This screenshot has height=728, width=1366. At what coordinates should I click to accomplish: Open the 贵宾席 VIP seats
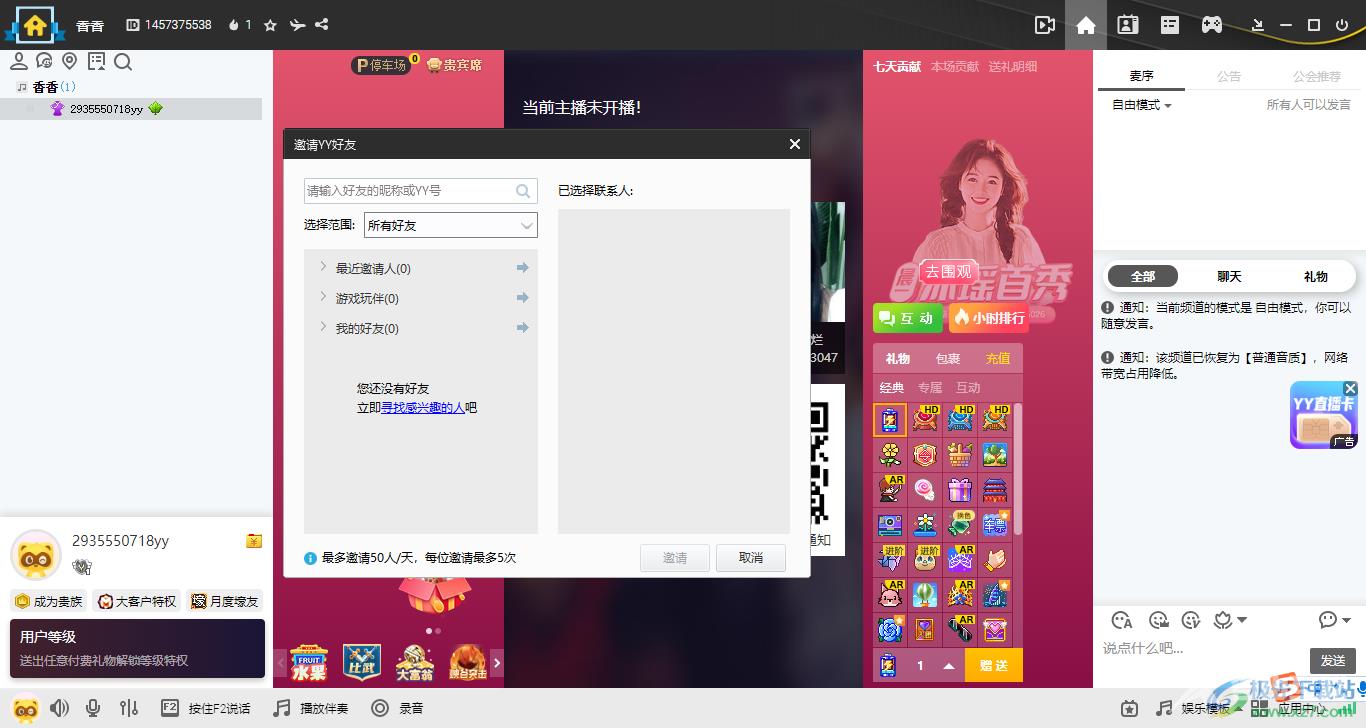click(454, 65)
